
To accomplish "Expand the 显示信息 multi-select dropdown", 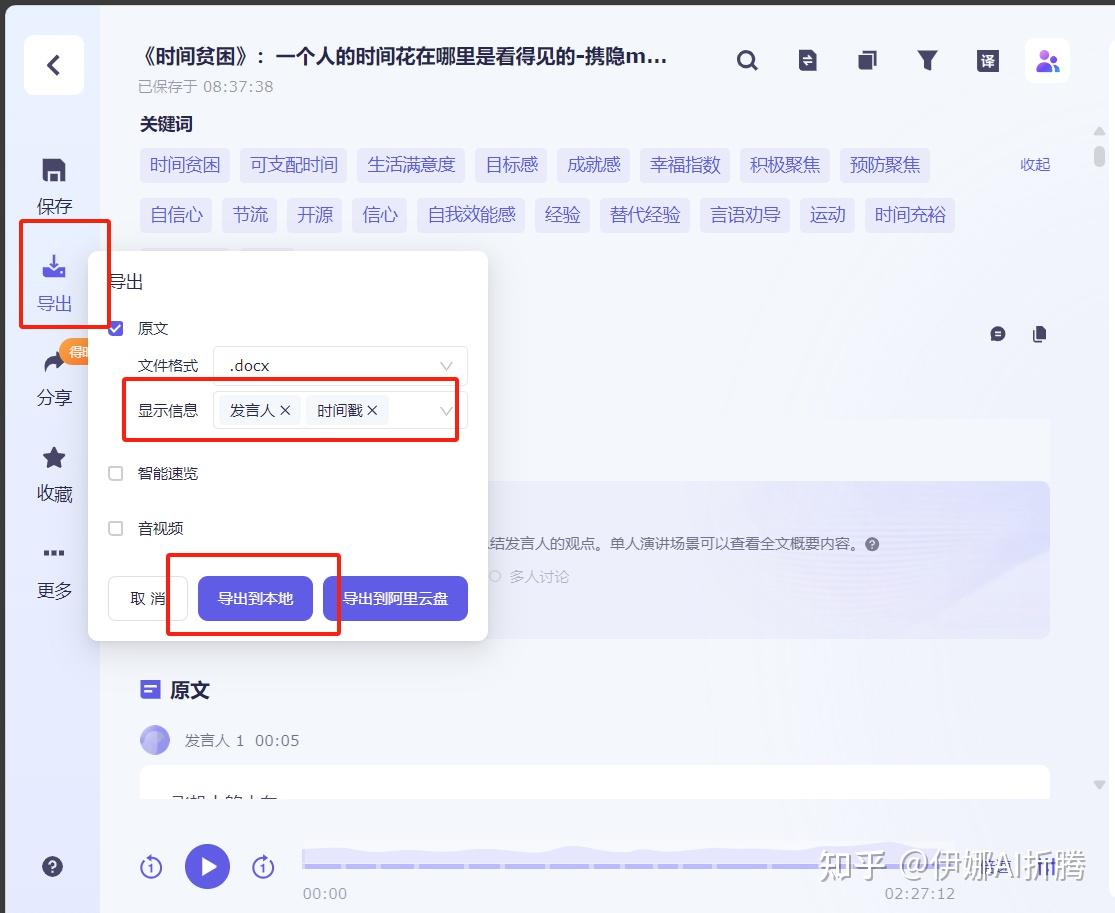I will (340, 410).
